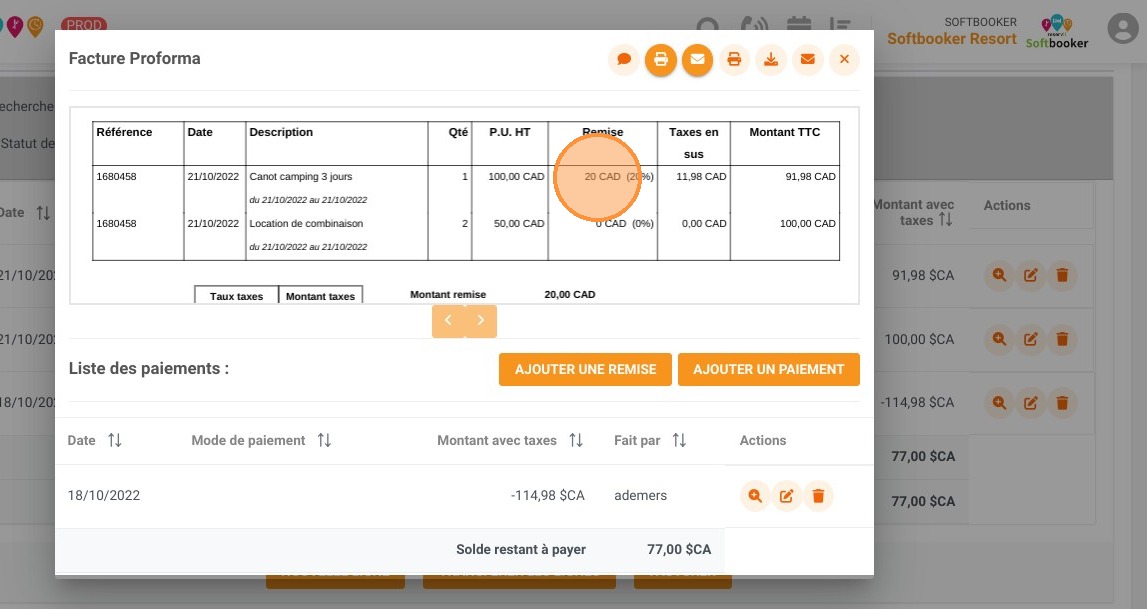Sort the background table Date column
This screenshot has width=1147, height=609.
click(x=43, y=213)
